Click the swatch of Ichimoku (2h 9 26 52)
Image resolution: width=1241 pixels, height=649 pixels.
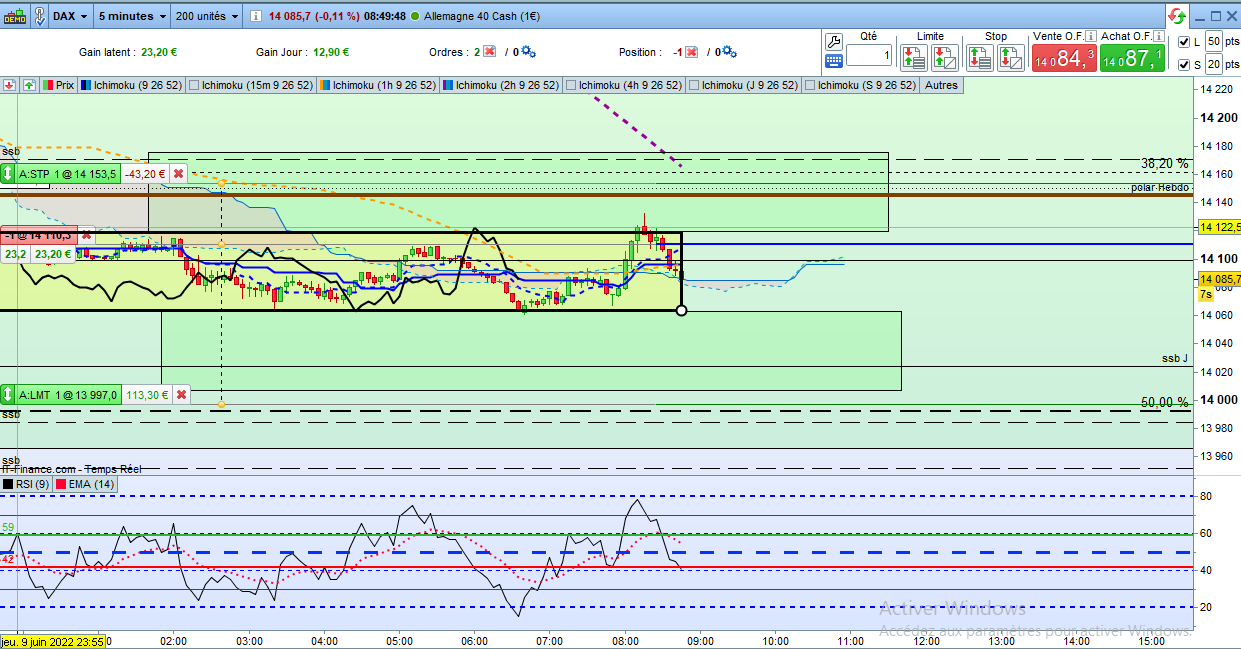(x=447, y=86)
